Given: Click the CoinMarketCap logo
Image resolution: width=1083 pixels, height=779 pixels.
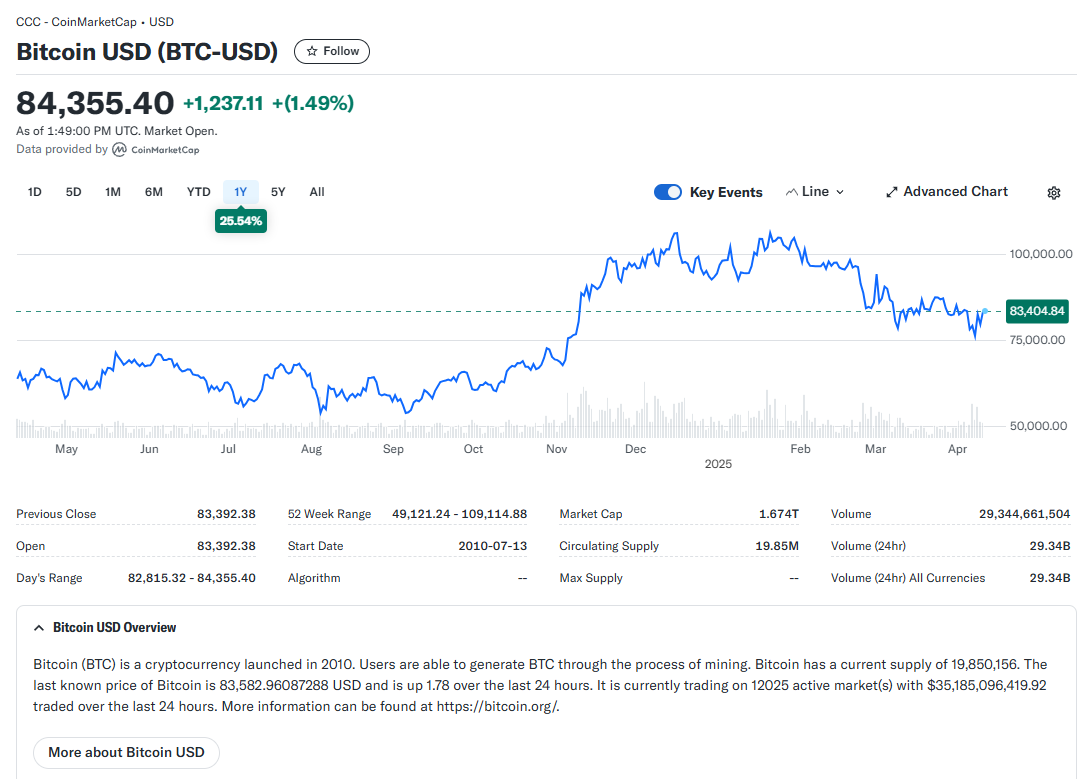Looking at the screenshot, I should pyautogui.click(x=156, y=150).
